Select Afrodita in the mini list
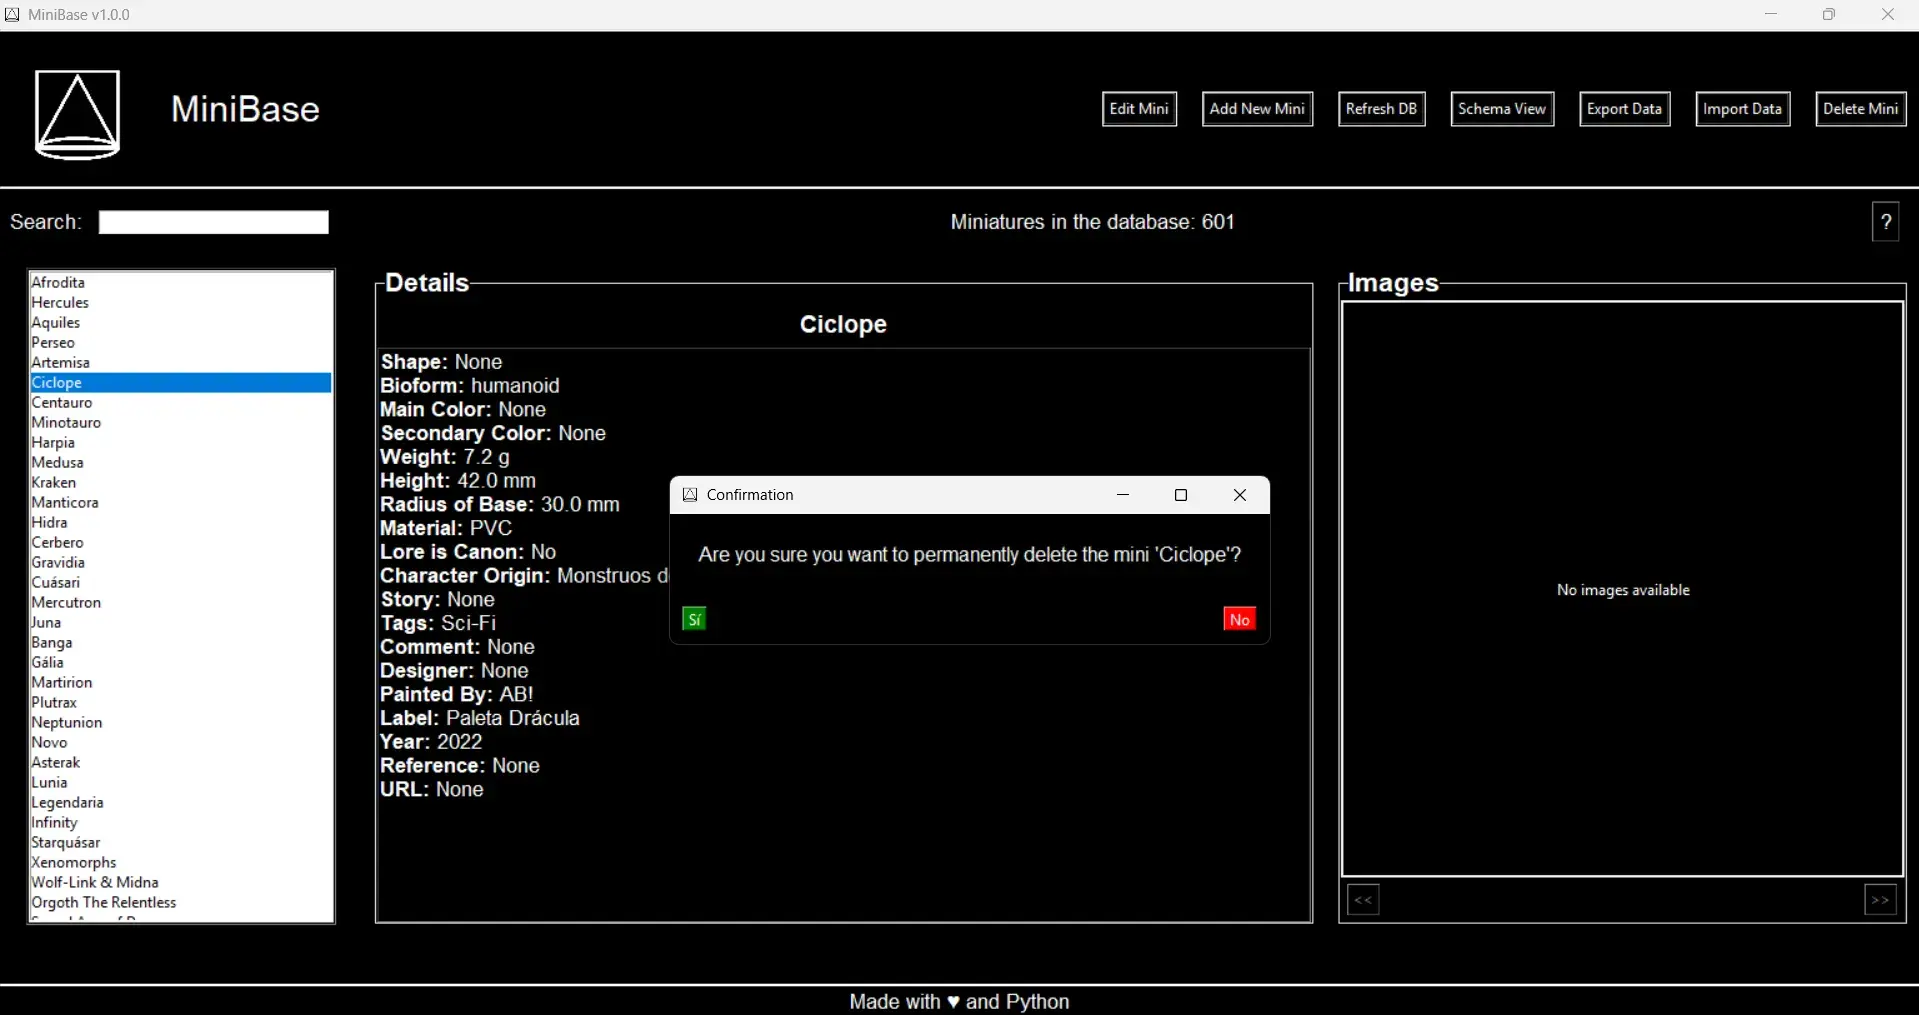Viewport: 1919px width, 1015px height. (181, 283)
